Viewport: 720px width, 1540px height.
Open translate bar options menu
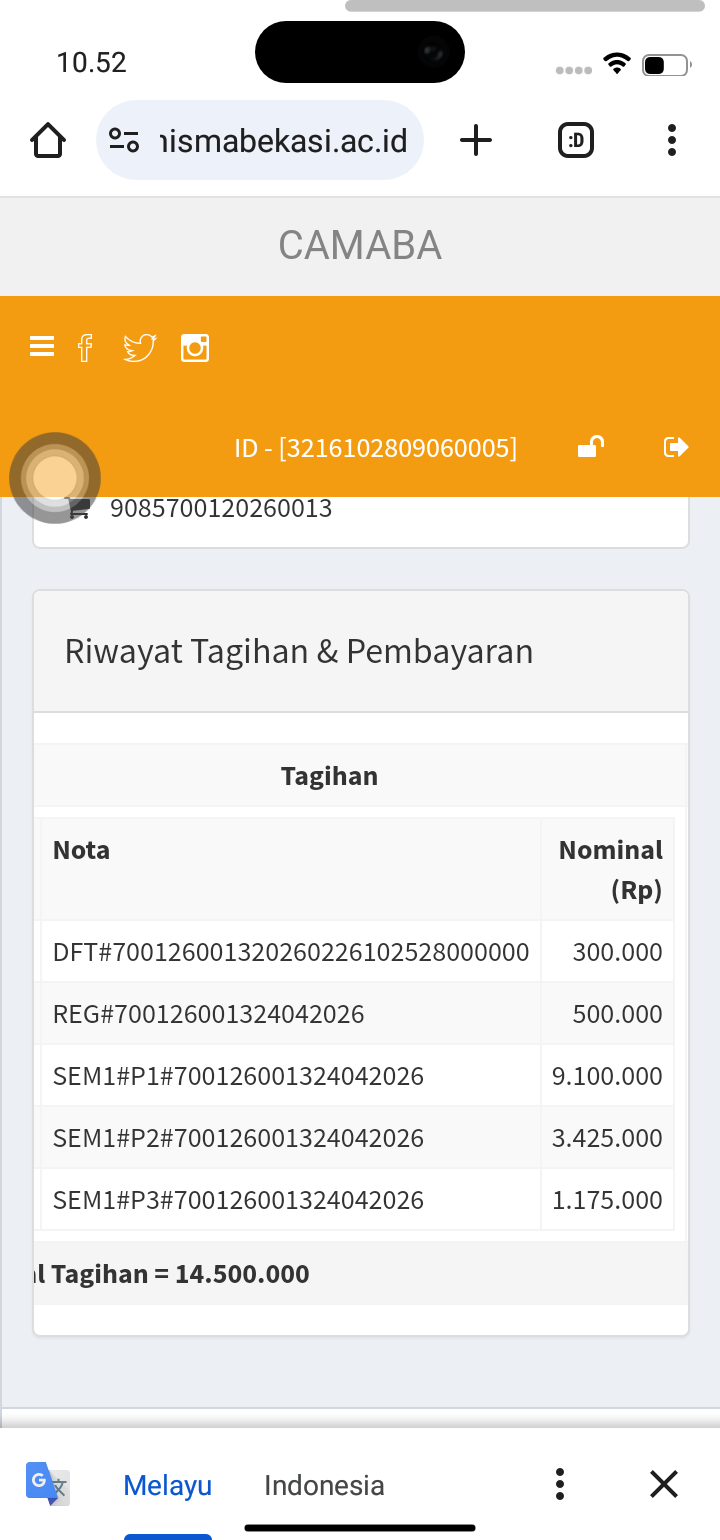pos(560,1484)
